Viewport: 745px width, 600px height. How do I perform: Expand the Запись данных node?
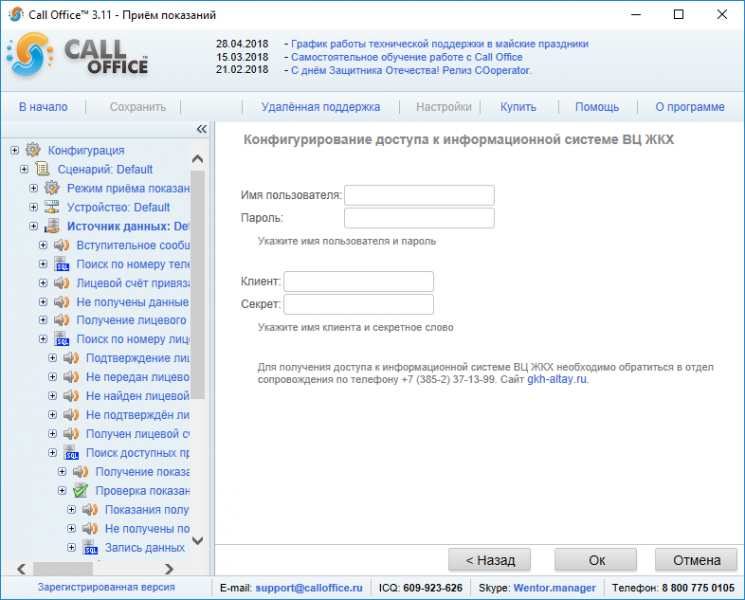tap(72, 547)
